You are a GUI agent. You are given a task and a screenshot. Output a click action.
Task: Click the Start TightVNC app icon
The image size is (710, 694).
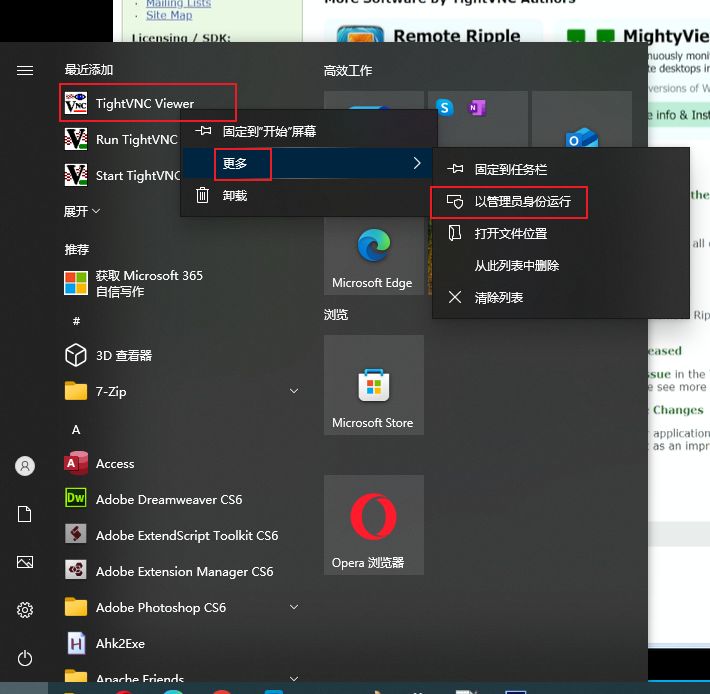(x=76, y=175)
